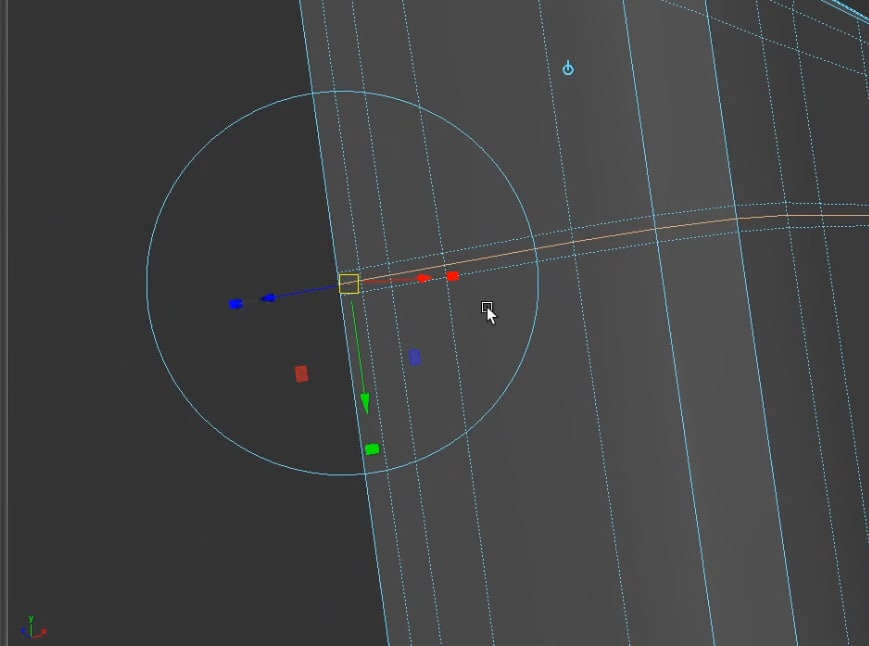Image resolution: width=869 pixels, height=646 pixels.
Task: Click the XYZ axis orientation indicator
Action: [32, 628]
